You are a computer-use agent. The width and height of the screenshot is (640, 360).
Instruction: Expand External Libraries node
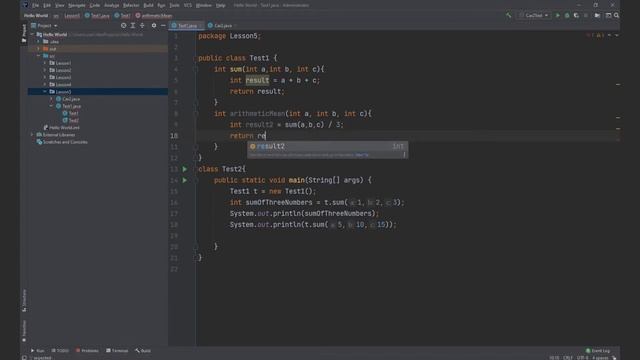(33, 135)
